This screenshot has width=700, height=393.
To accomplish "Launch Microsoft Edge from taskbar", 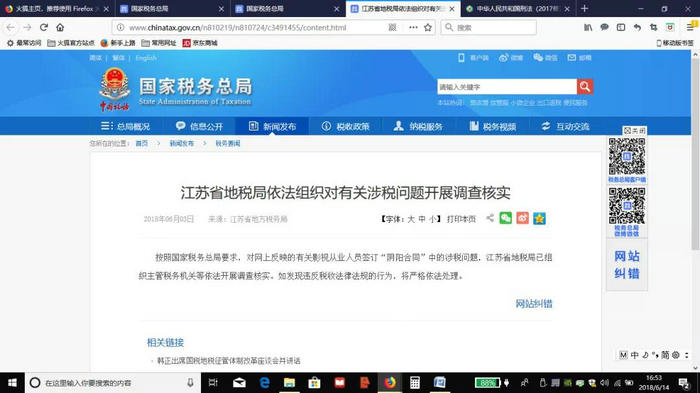I will coord(264,383).
